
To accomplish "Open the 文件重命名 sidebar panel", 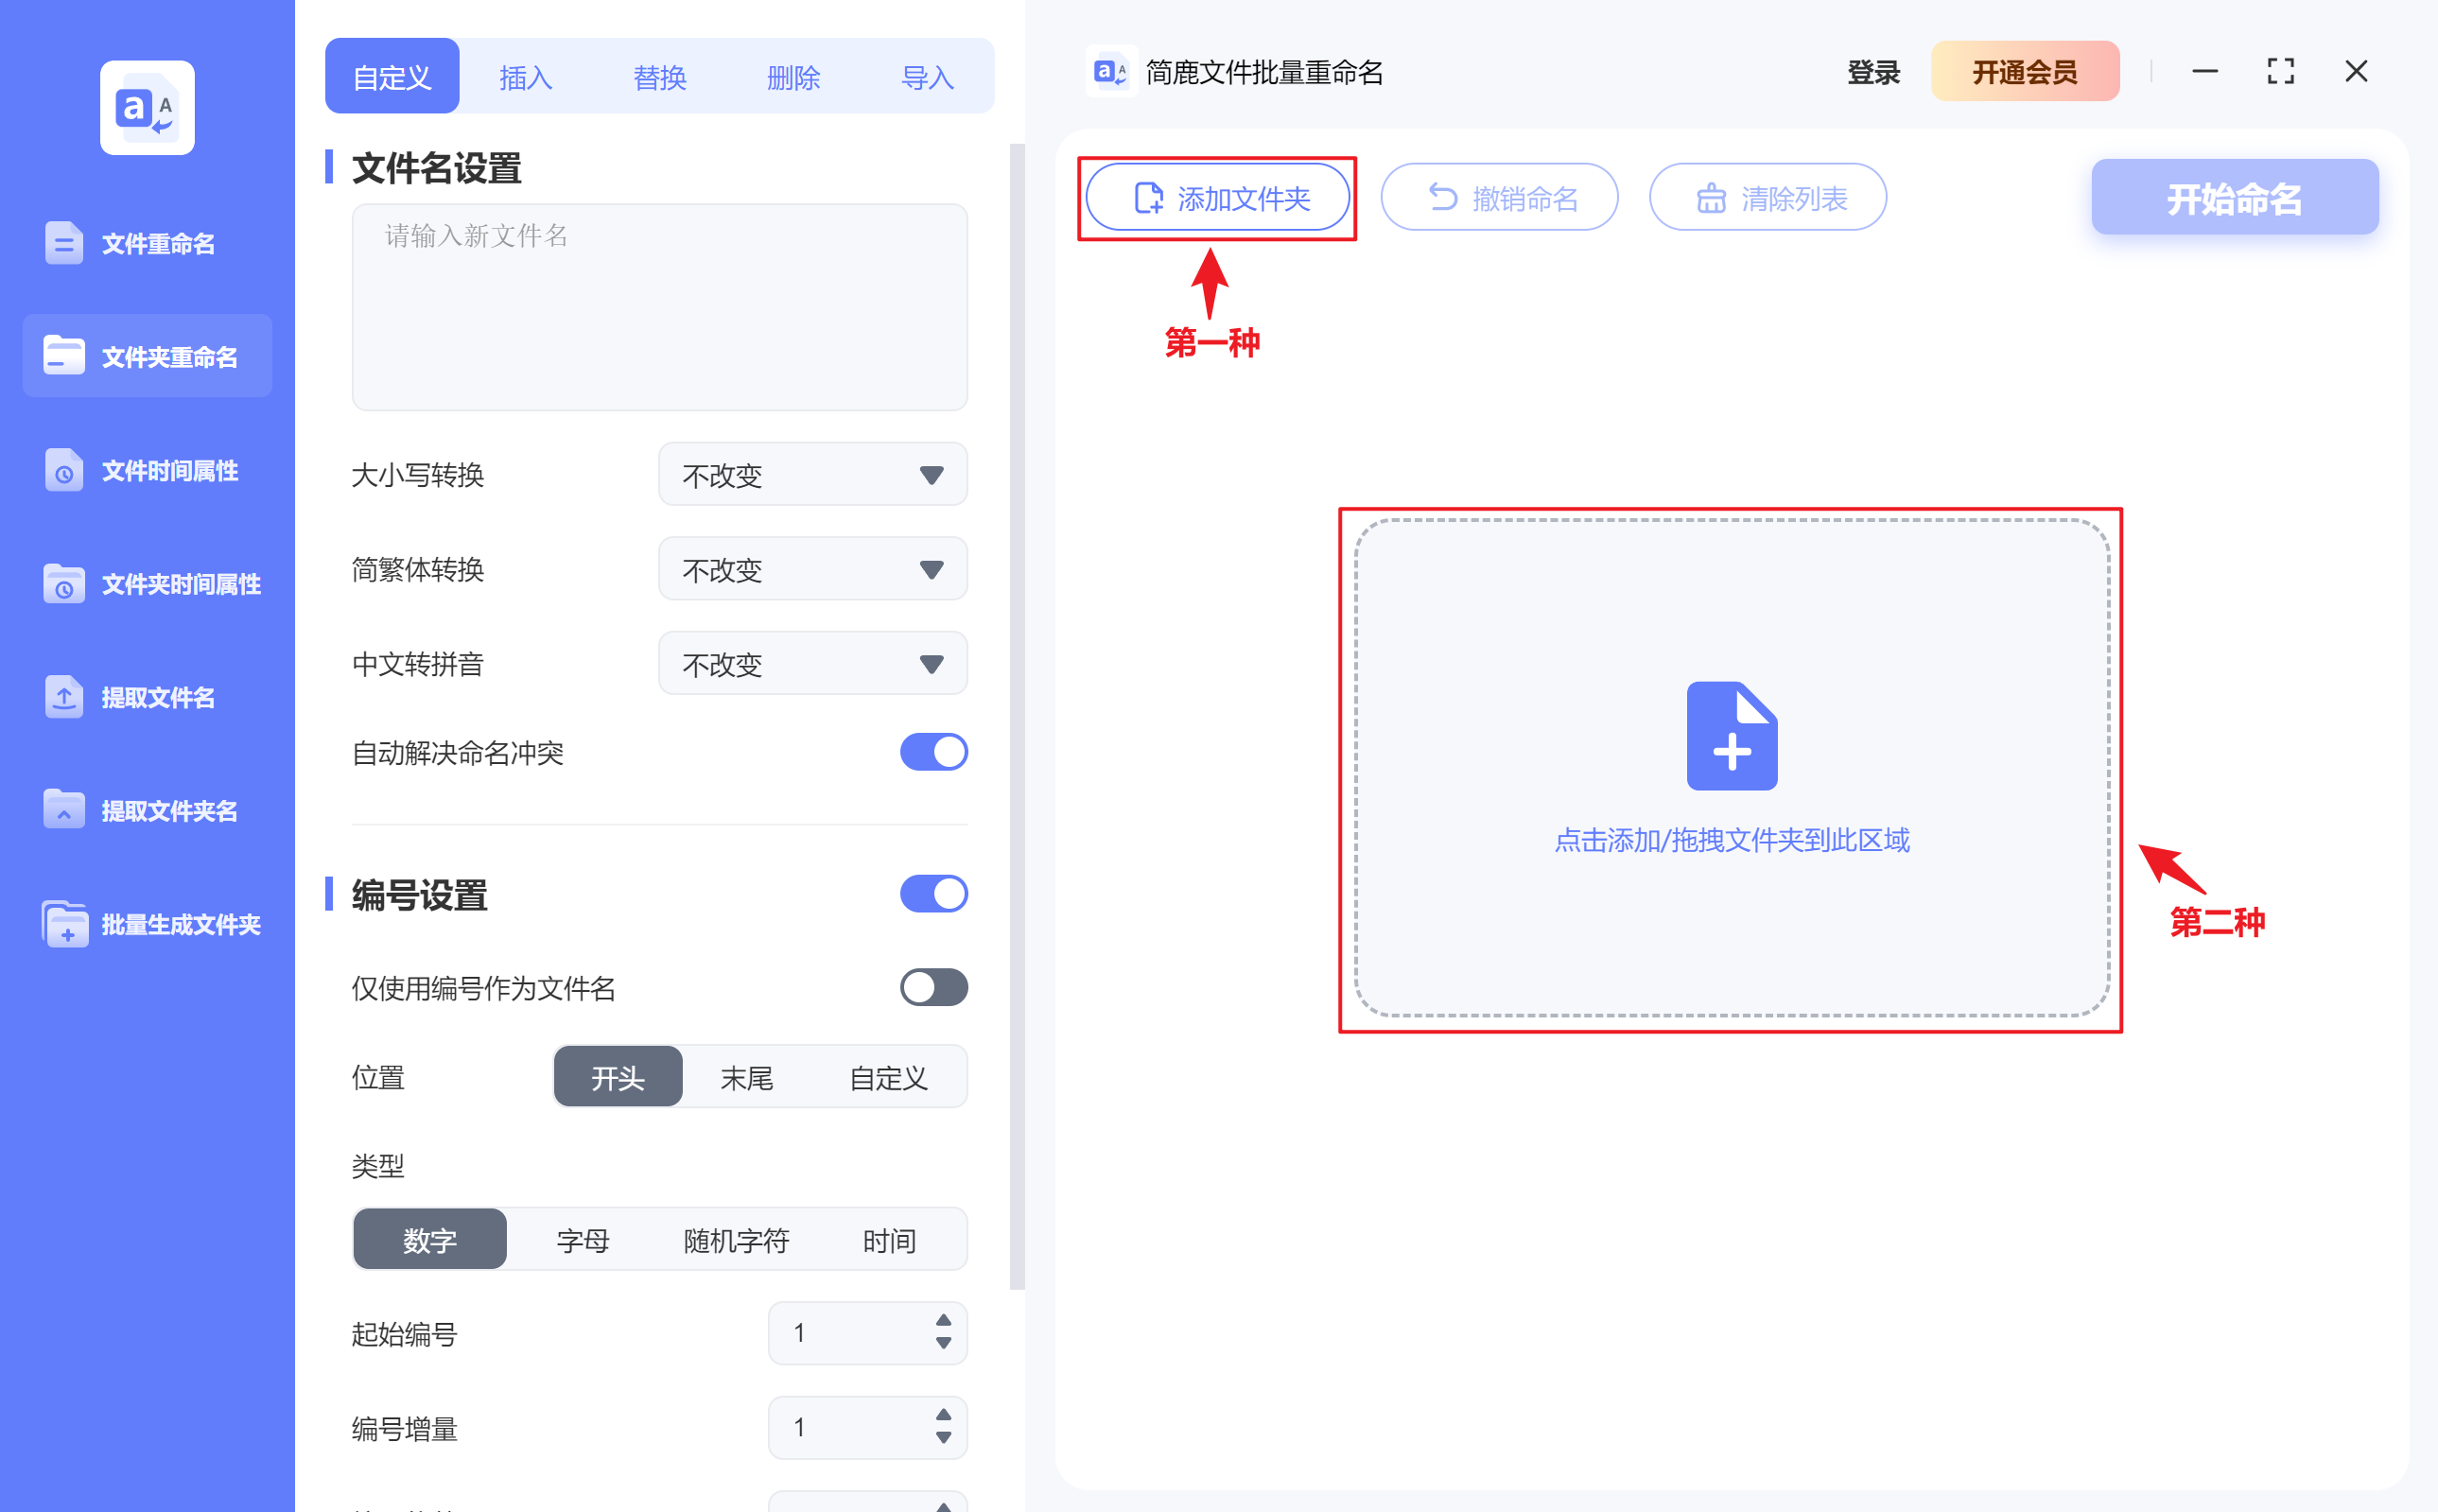I will point(147,242).
